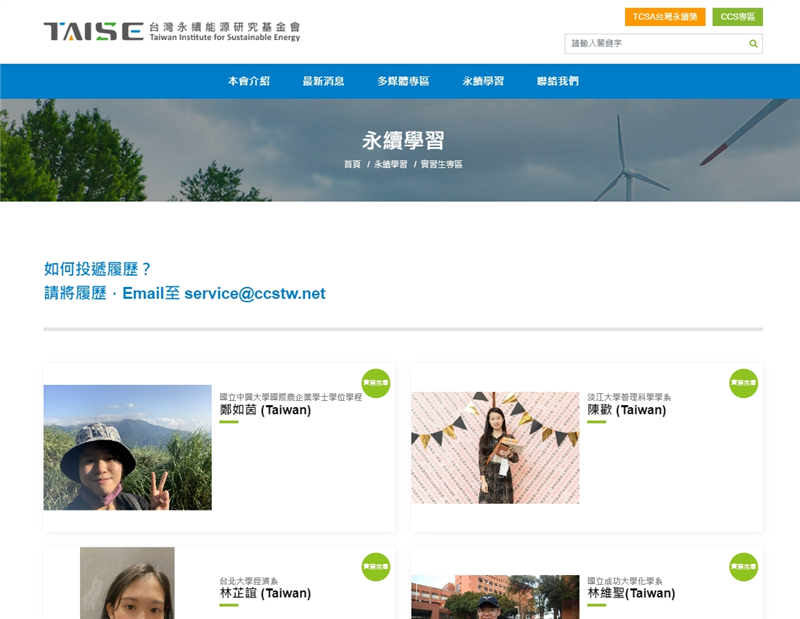Open the 聯絡我們 menu
Screen dimensions: 800x619
[x=558, y=81]
